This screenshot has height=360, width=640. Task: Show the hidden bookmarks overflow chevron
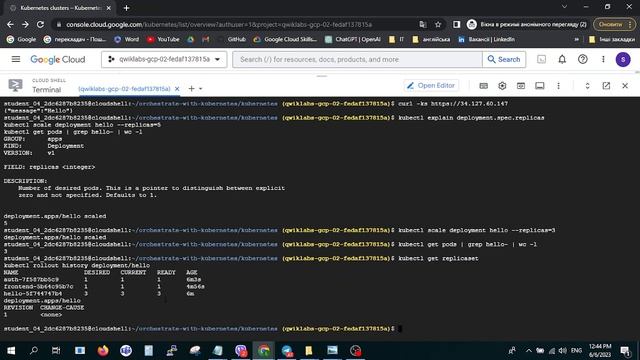pos(576,39)
